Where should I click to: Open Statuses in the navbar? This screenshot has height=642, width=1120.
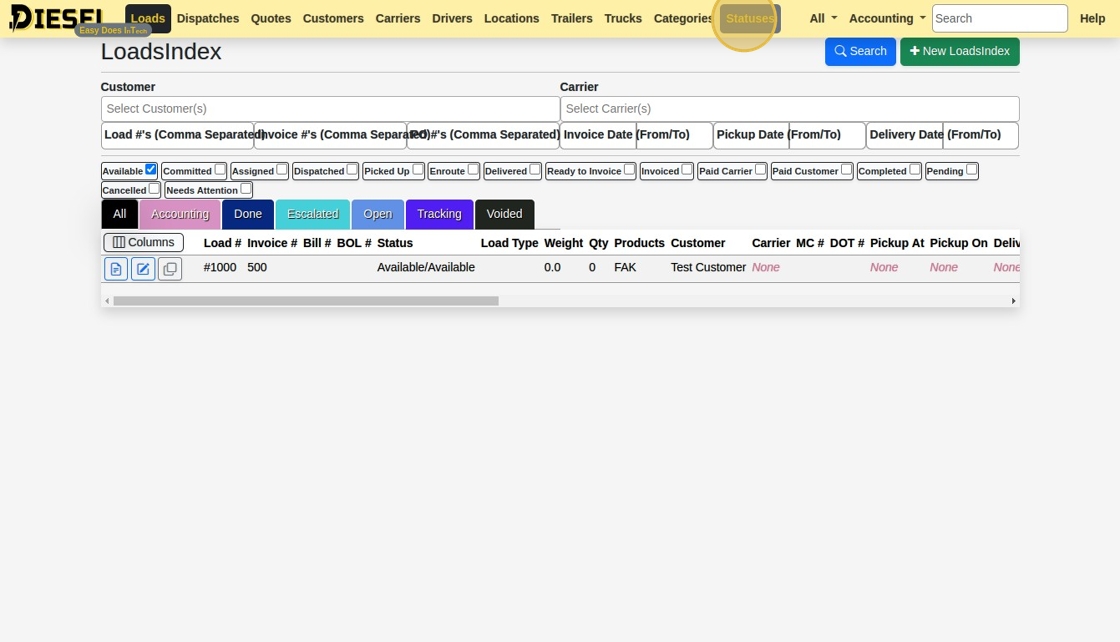click(750, 19)
